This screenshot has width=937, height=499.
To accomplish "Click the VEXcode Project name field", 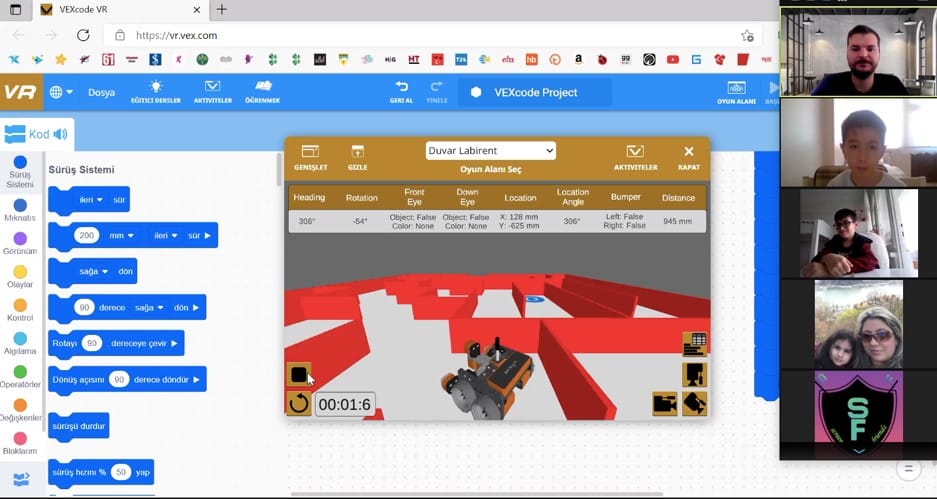I will [x=535, y=92].
